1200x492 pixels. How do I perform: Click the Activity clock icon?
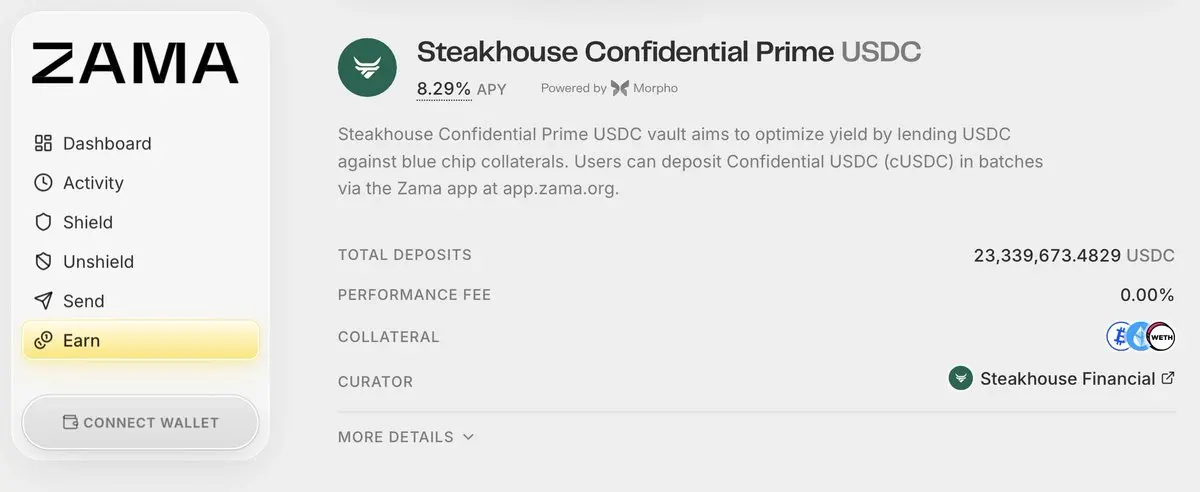point(43,183)
